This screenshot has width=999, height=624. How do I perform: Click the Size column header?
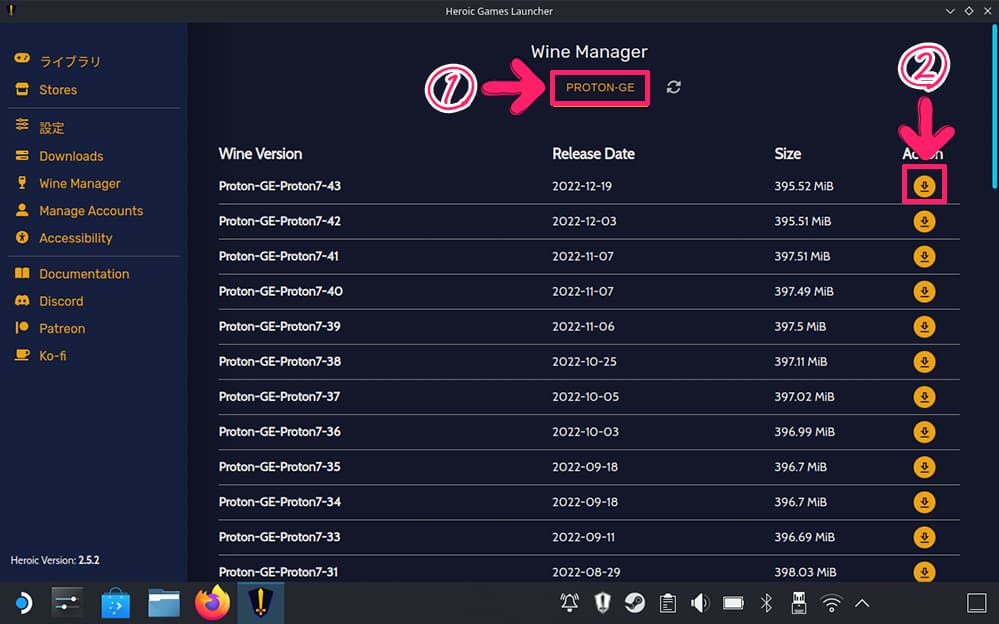787,154
